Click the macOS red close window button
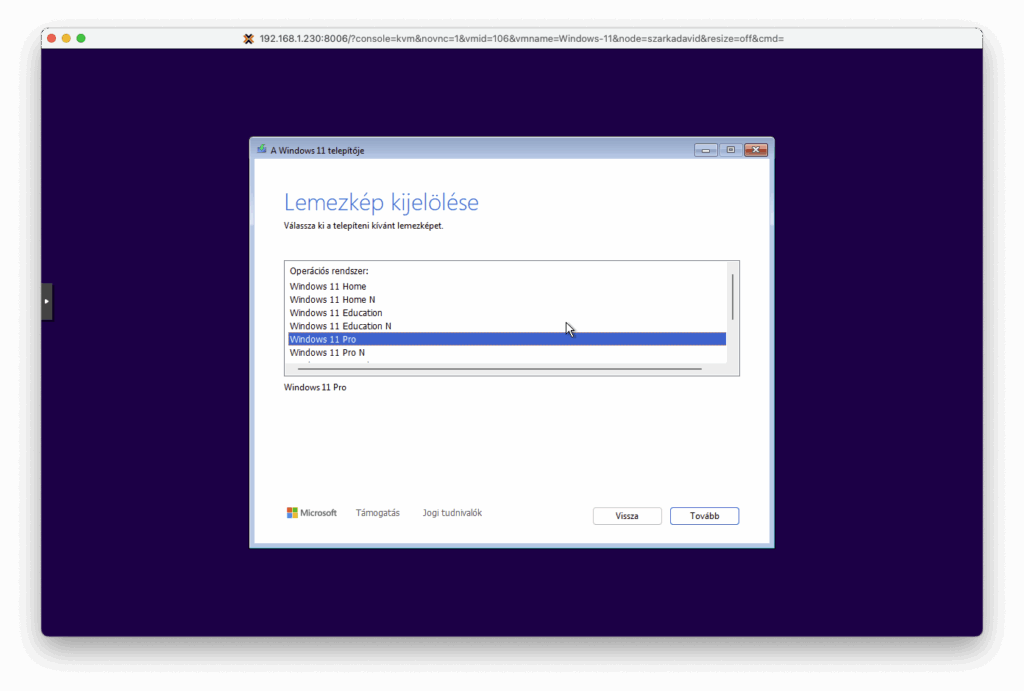 (x=52, y=39)
